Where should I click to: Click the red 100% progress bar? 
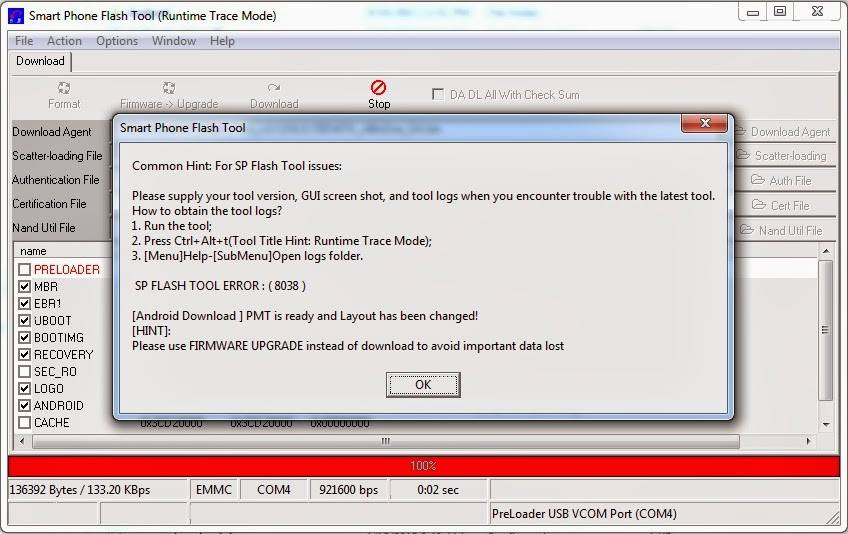pyautogui.click(x=423, y=466)
